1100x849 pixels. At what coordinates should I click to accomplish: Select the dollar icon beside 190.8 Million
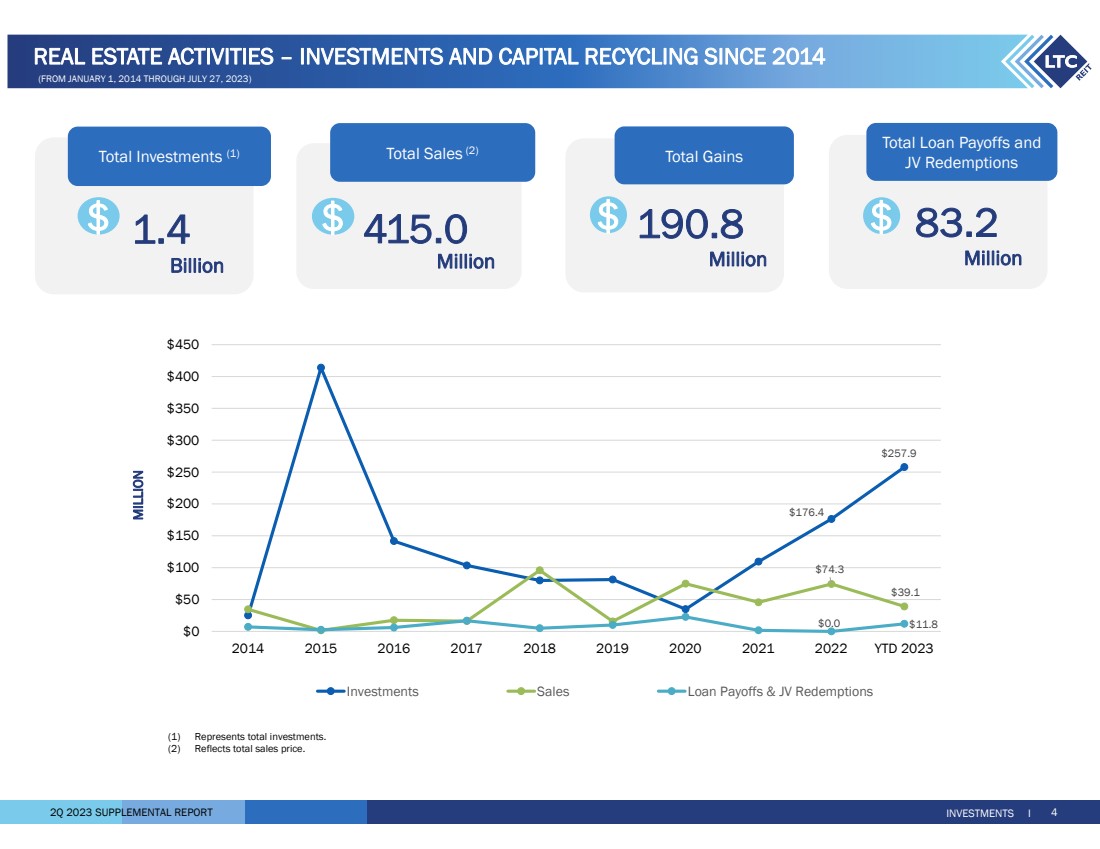point(606,215)
